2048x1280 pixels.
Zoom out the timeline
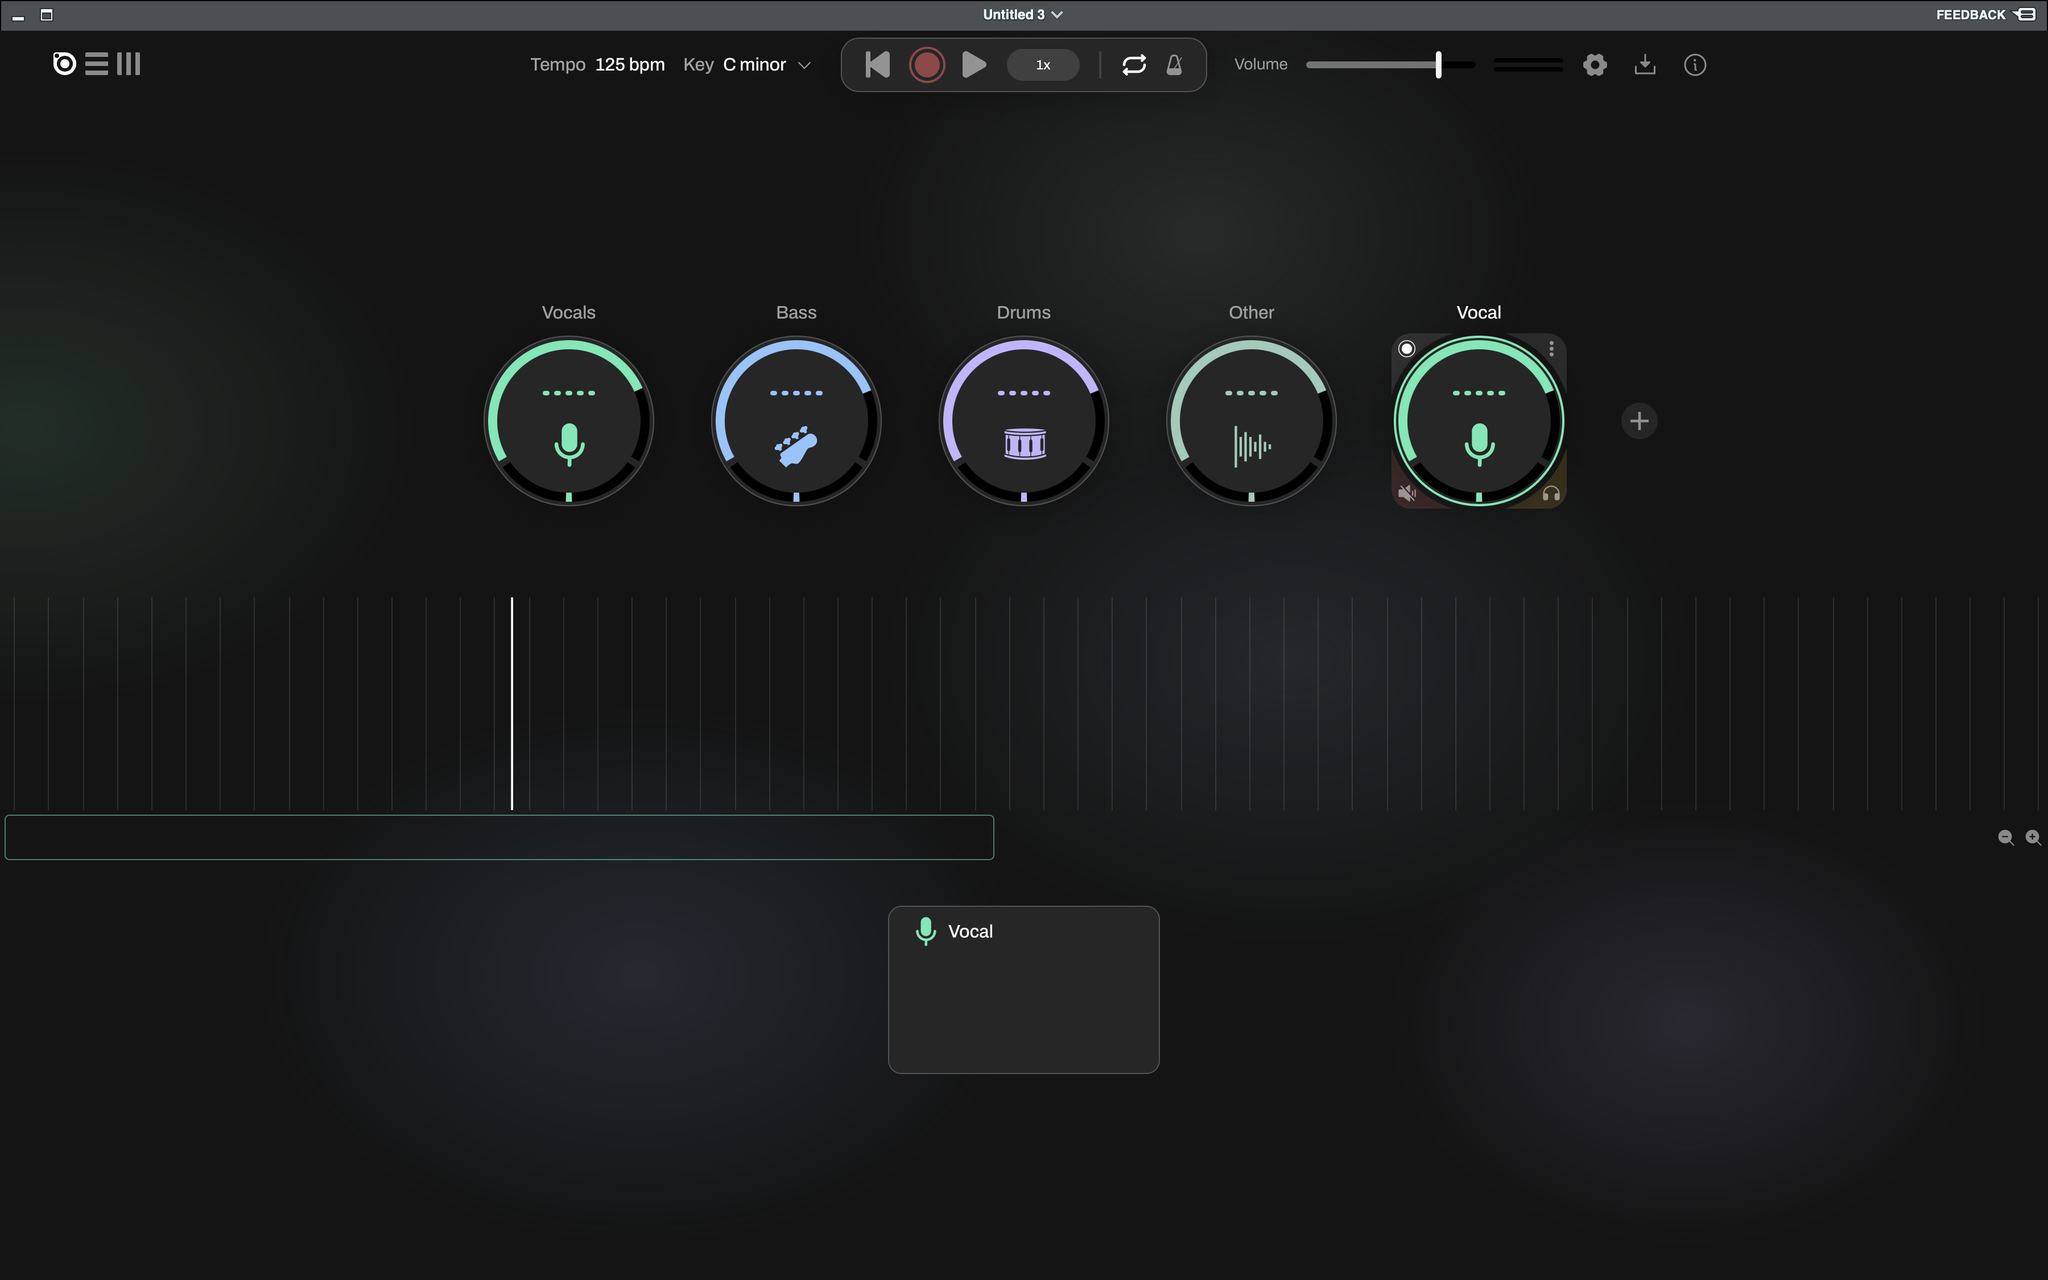2005,838
